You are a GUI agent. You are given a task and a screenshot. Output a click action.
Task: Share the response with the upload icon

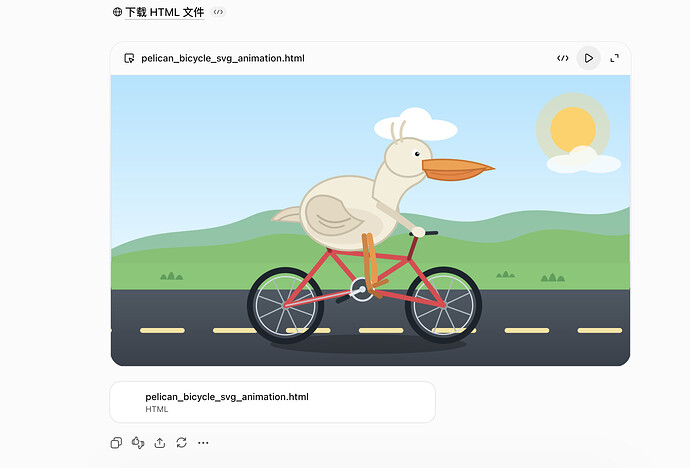[160, 443]
